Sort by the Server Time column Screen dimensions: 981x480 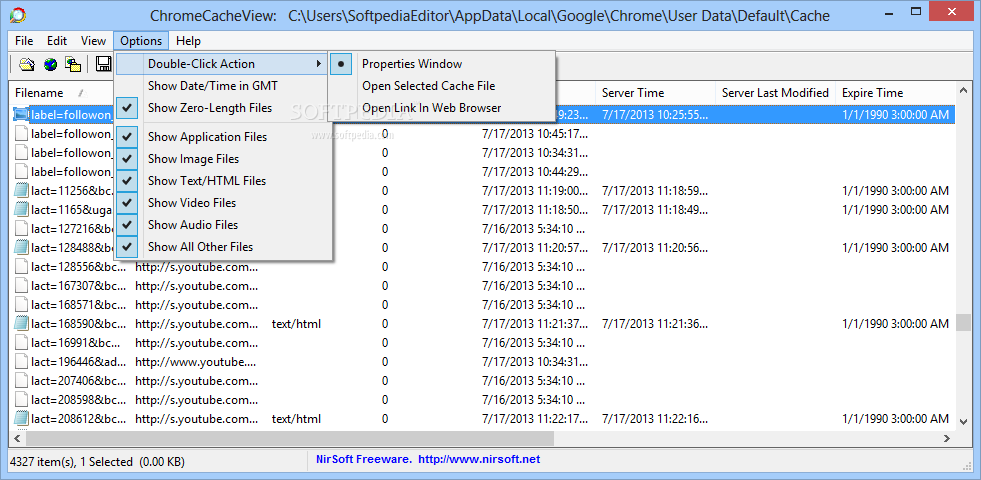(x=655, y=93)
